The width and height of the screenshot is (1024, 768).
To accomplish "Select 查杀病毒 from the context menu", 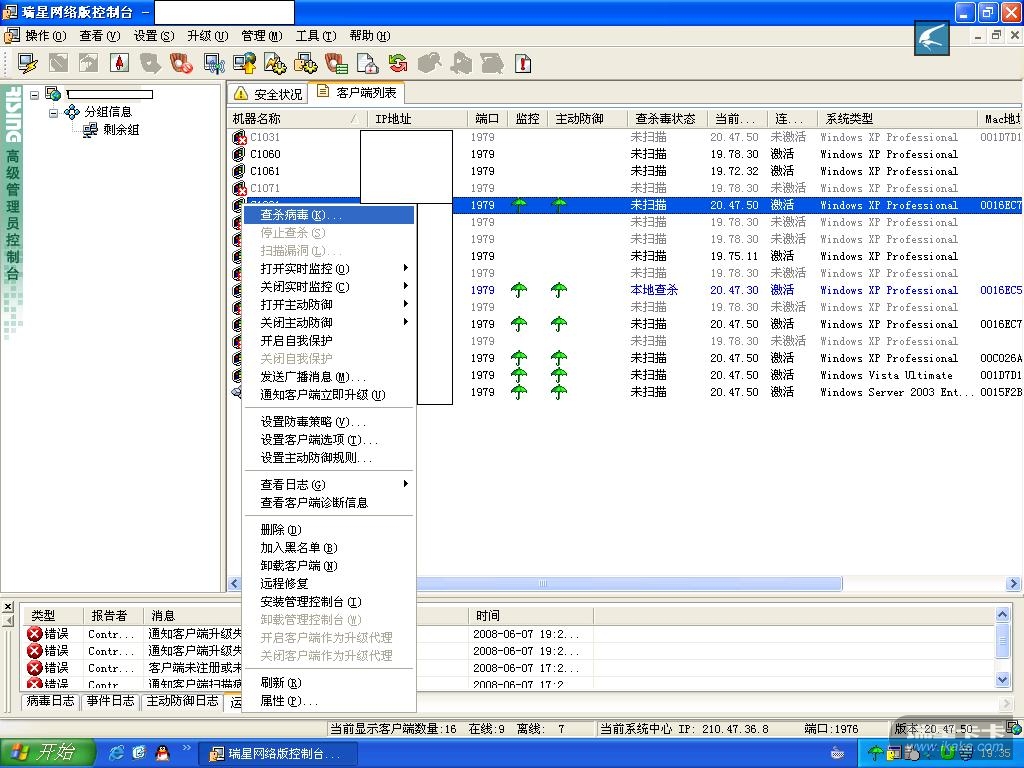I will pyautogui.click(x=300, y=215).
